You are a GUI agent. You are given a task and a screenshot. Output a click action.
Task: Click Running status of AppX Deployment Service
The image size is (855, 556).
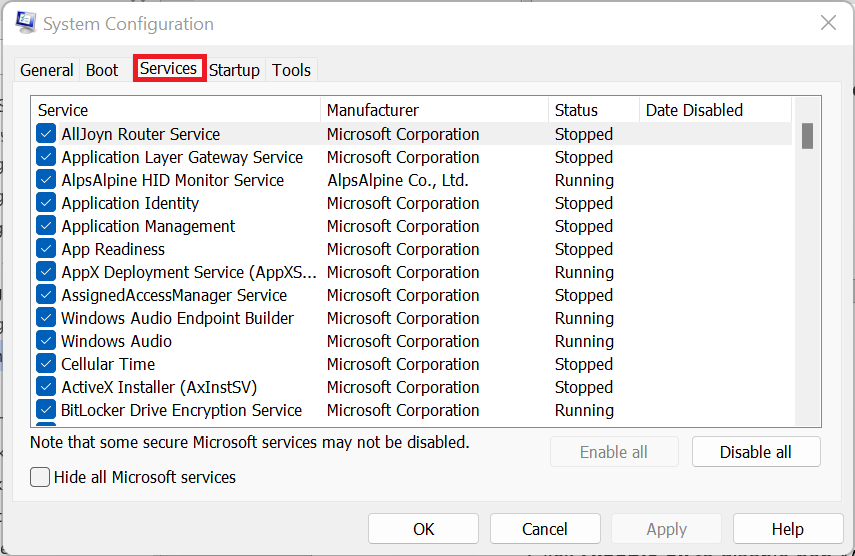point(585,272)
